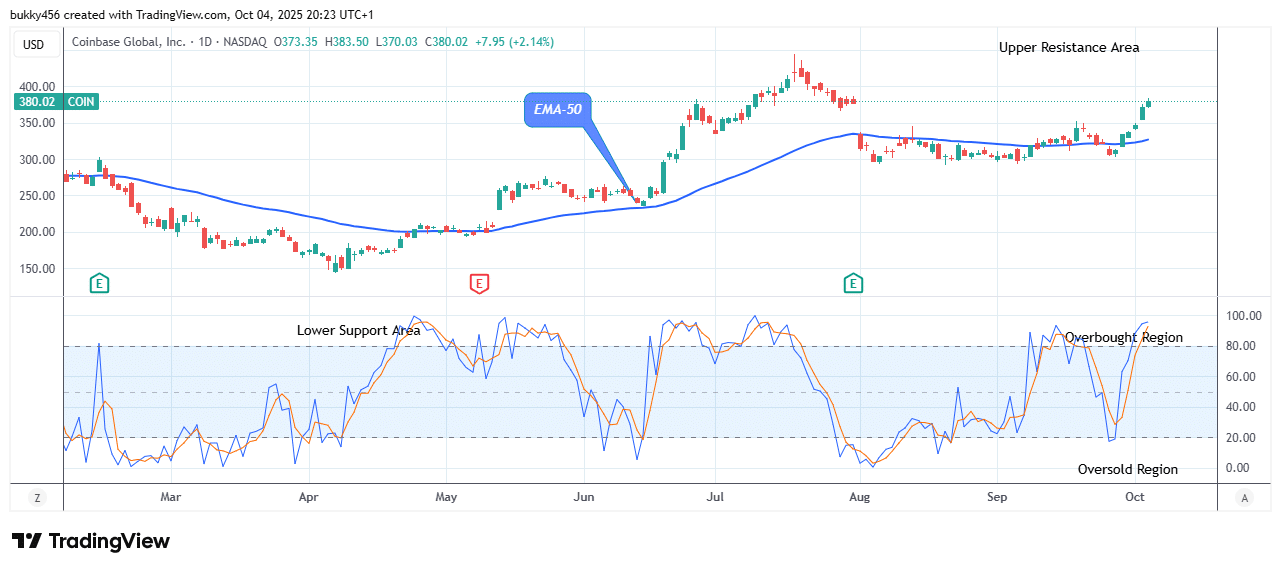Image resolution: width=1281 pixels, height=571 pixels.
Task: Click the Overbought Region text label
Action: point(1123,337)
